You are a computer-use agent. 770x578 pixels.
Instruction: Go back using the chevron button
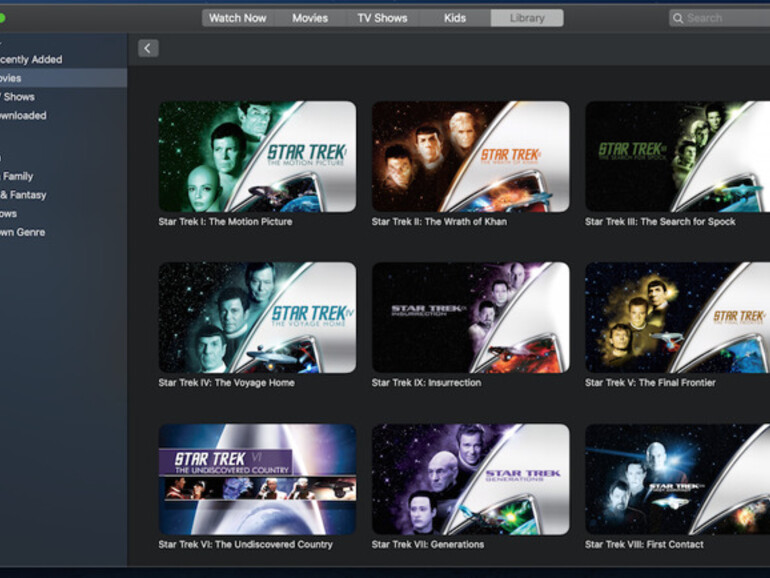click(x=148, y=48)
